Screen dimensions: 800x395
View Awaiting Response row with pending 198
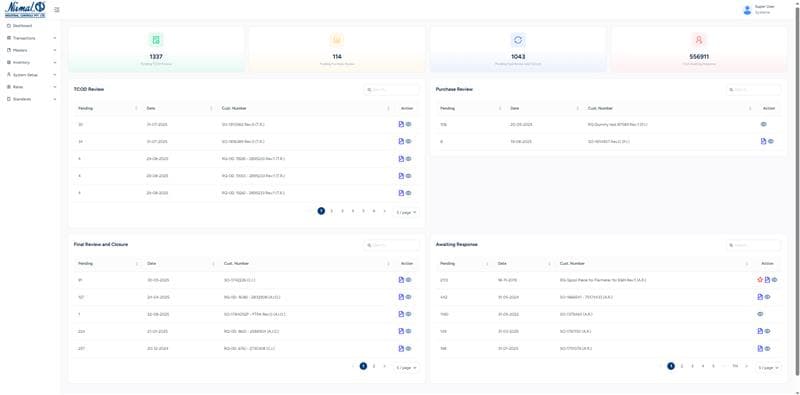pos(767,349)
